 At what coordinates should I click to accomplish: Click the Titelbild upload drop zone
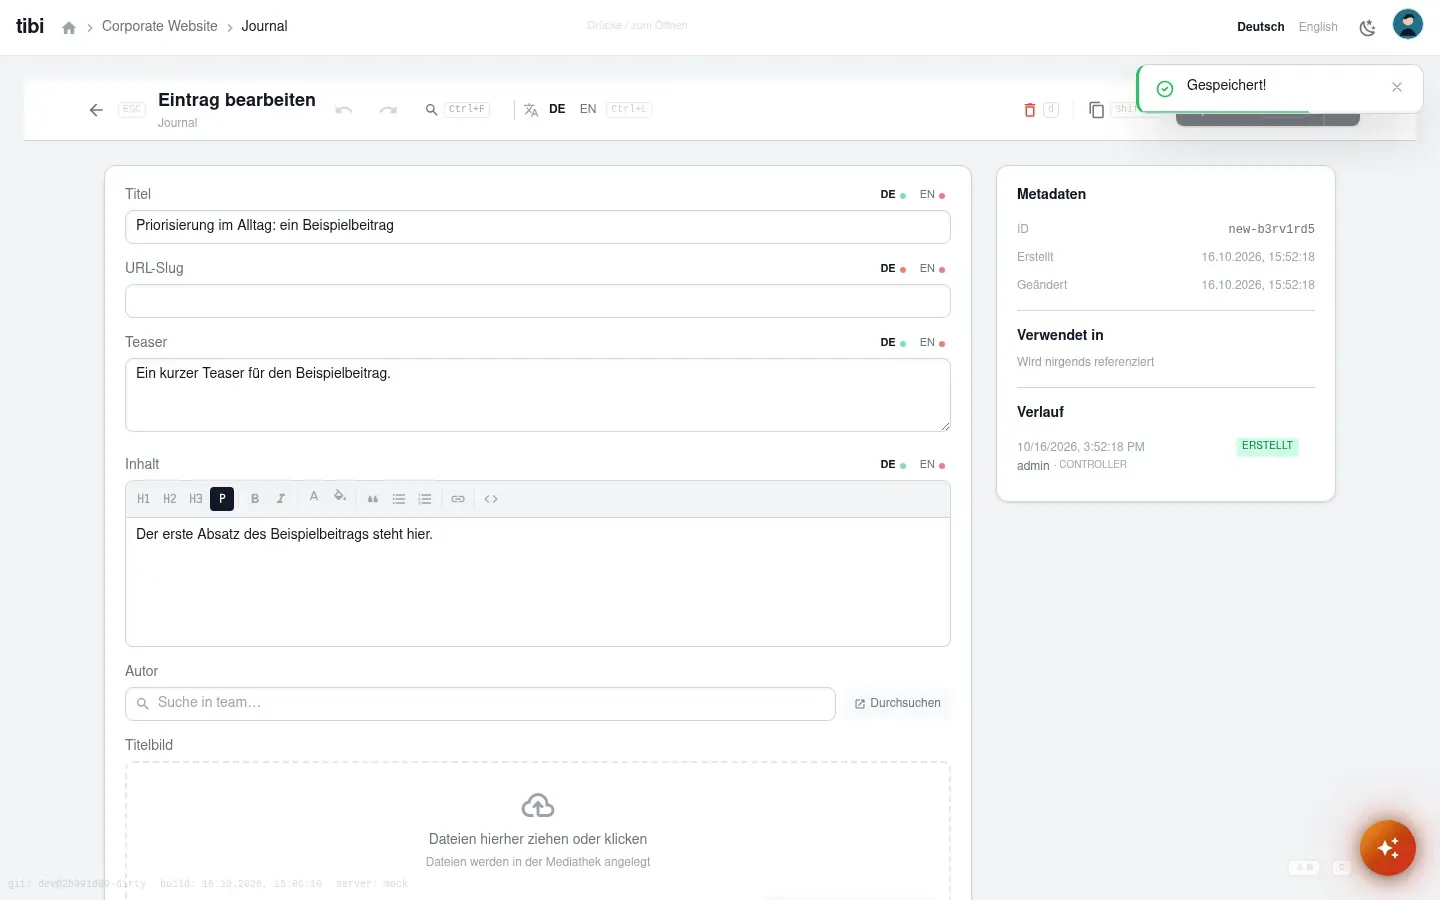point(538,831)
